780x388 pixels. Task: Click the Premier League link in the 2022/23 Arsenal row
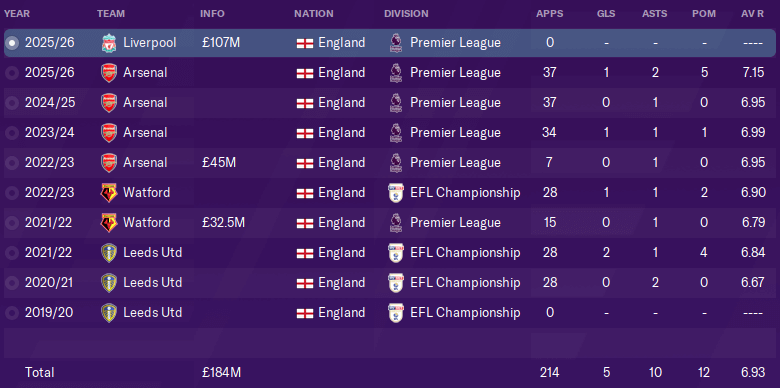tap(455, 163)
